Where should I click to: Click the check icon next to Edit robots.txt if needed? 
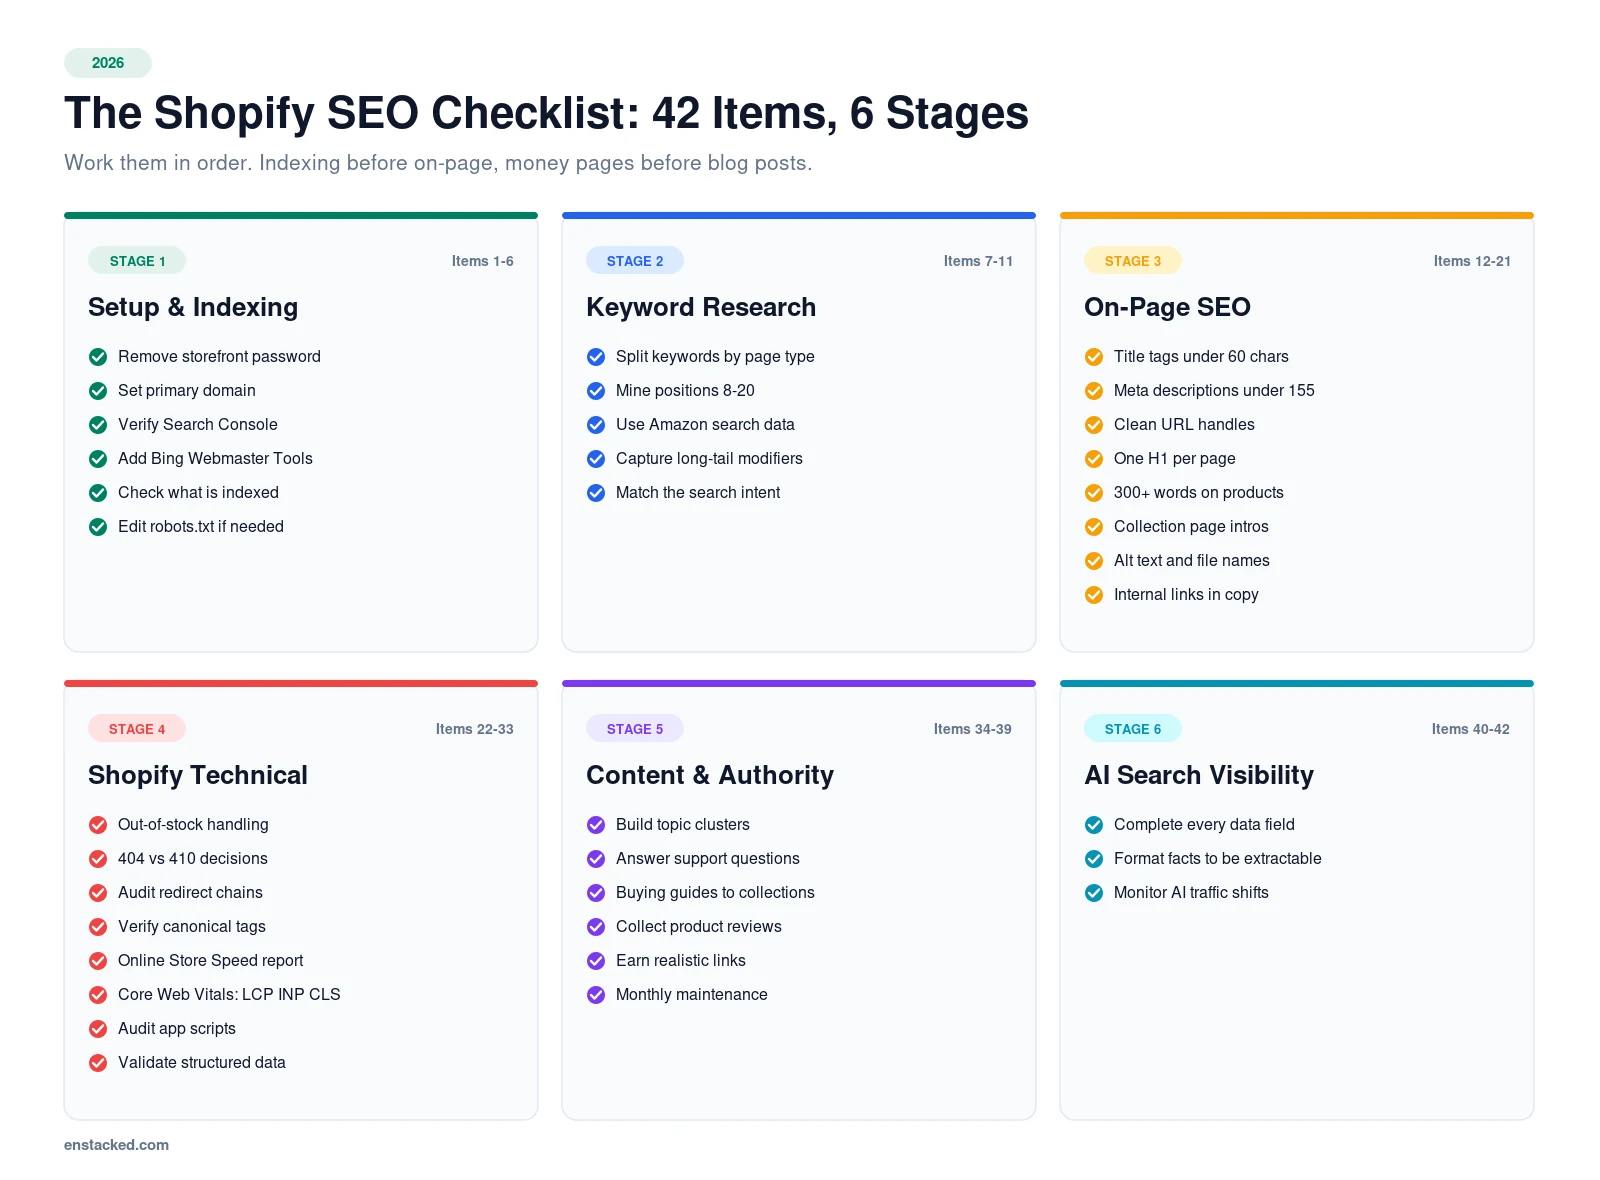click(98, 527)
